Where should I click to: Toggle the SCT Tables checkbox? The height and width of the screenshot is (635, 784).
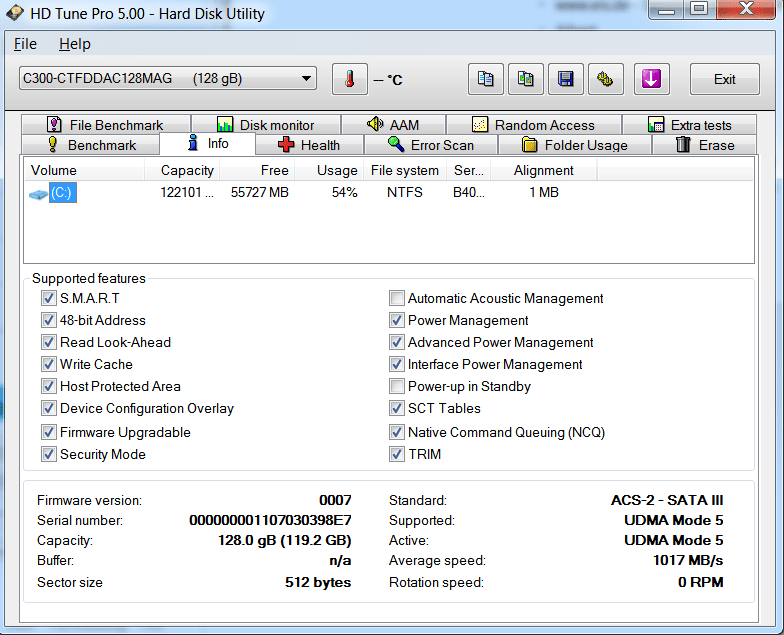point(397,408)
